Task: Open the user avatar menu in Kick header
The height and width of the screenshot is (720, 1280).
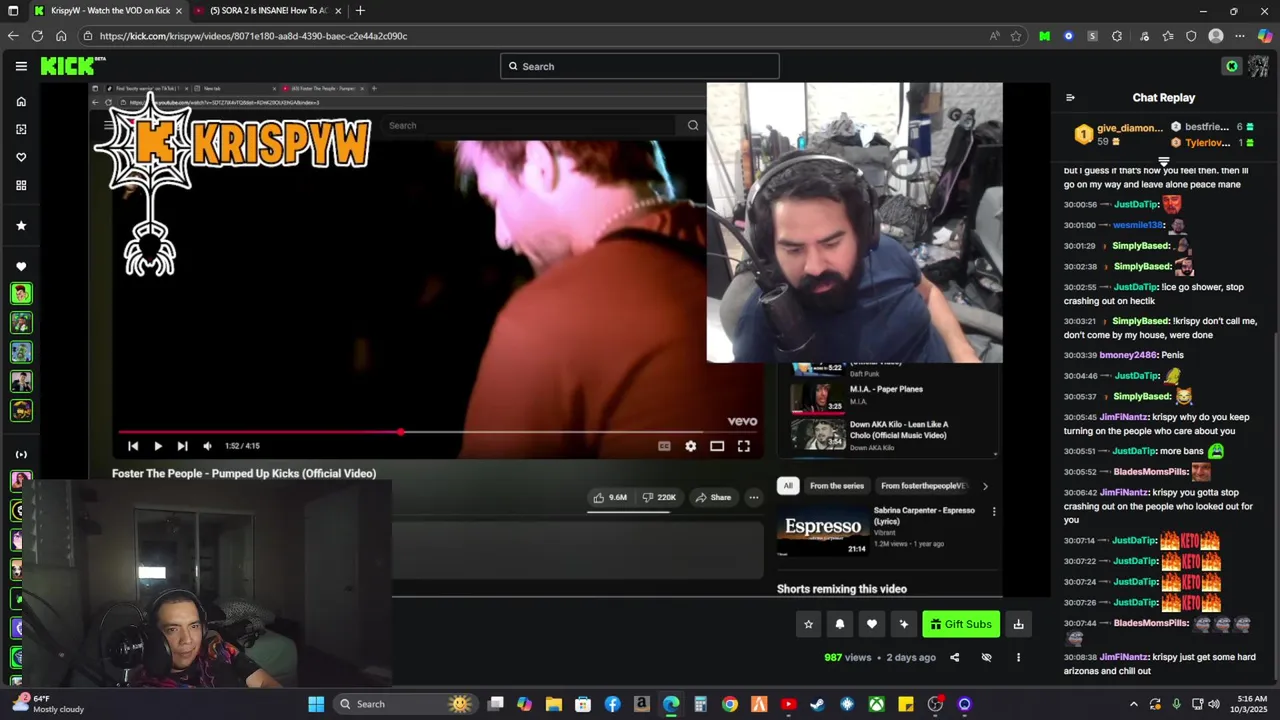Action: [1258, 66]
